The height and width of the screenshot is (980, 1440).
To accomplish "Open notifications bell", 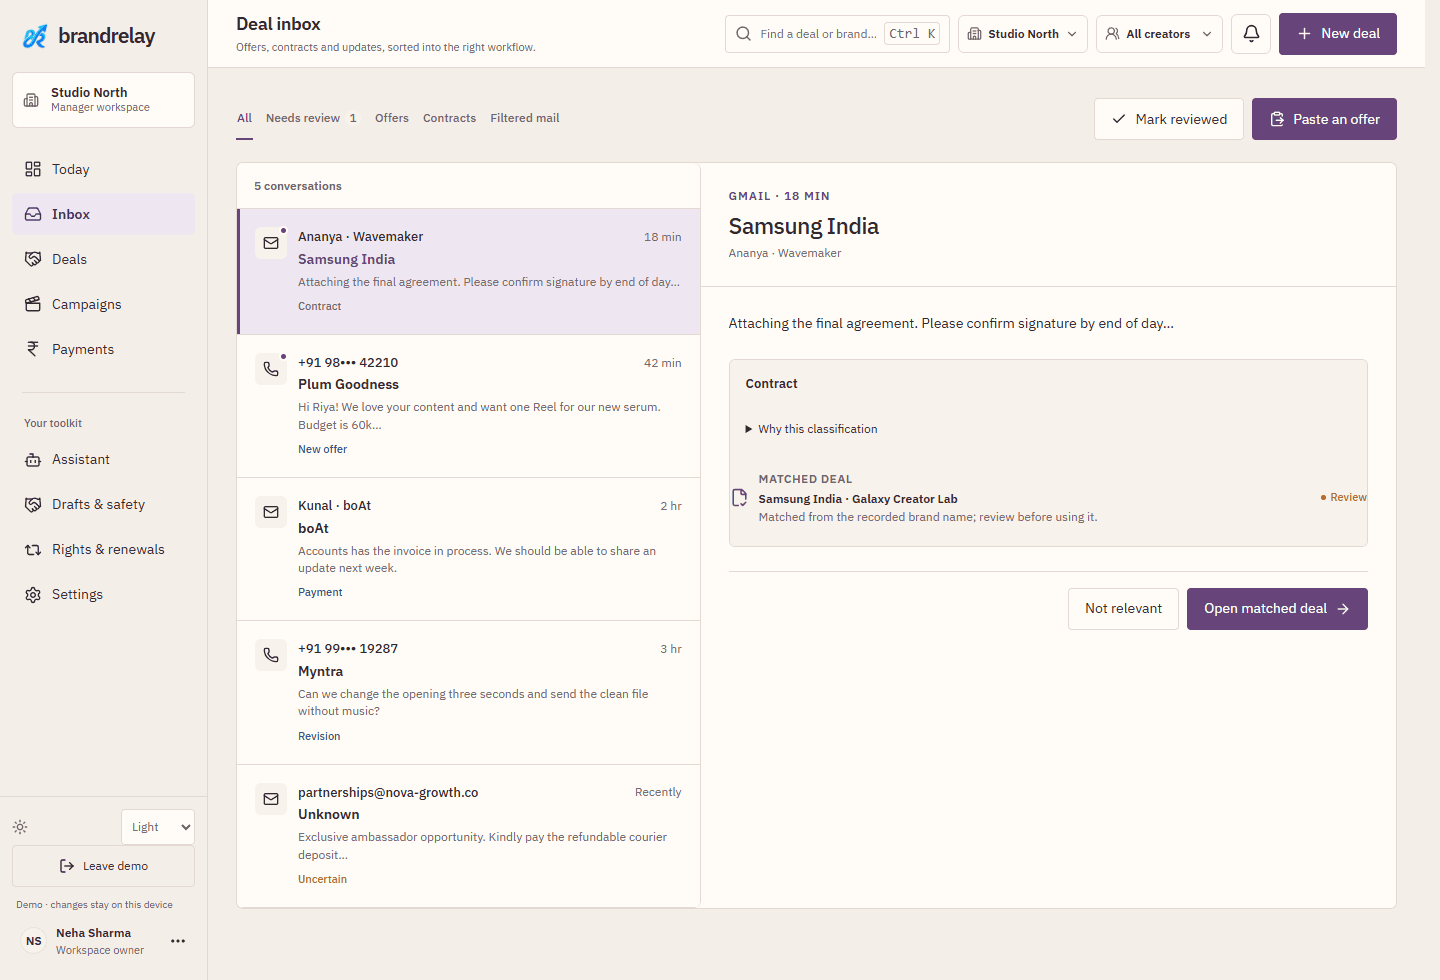I will [1251, 34].
